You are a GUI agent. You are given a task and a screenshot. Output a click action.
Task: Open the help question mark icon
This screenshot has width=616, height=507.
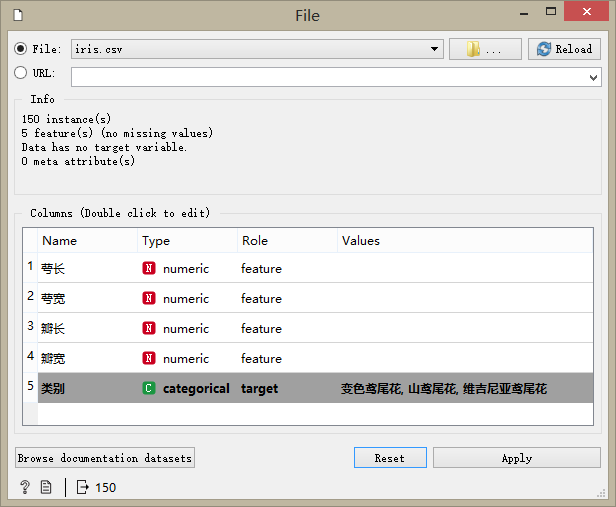tap(25, 487)
